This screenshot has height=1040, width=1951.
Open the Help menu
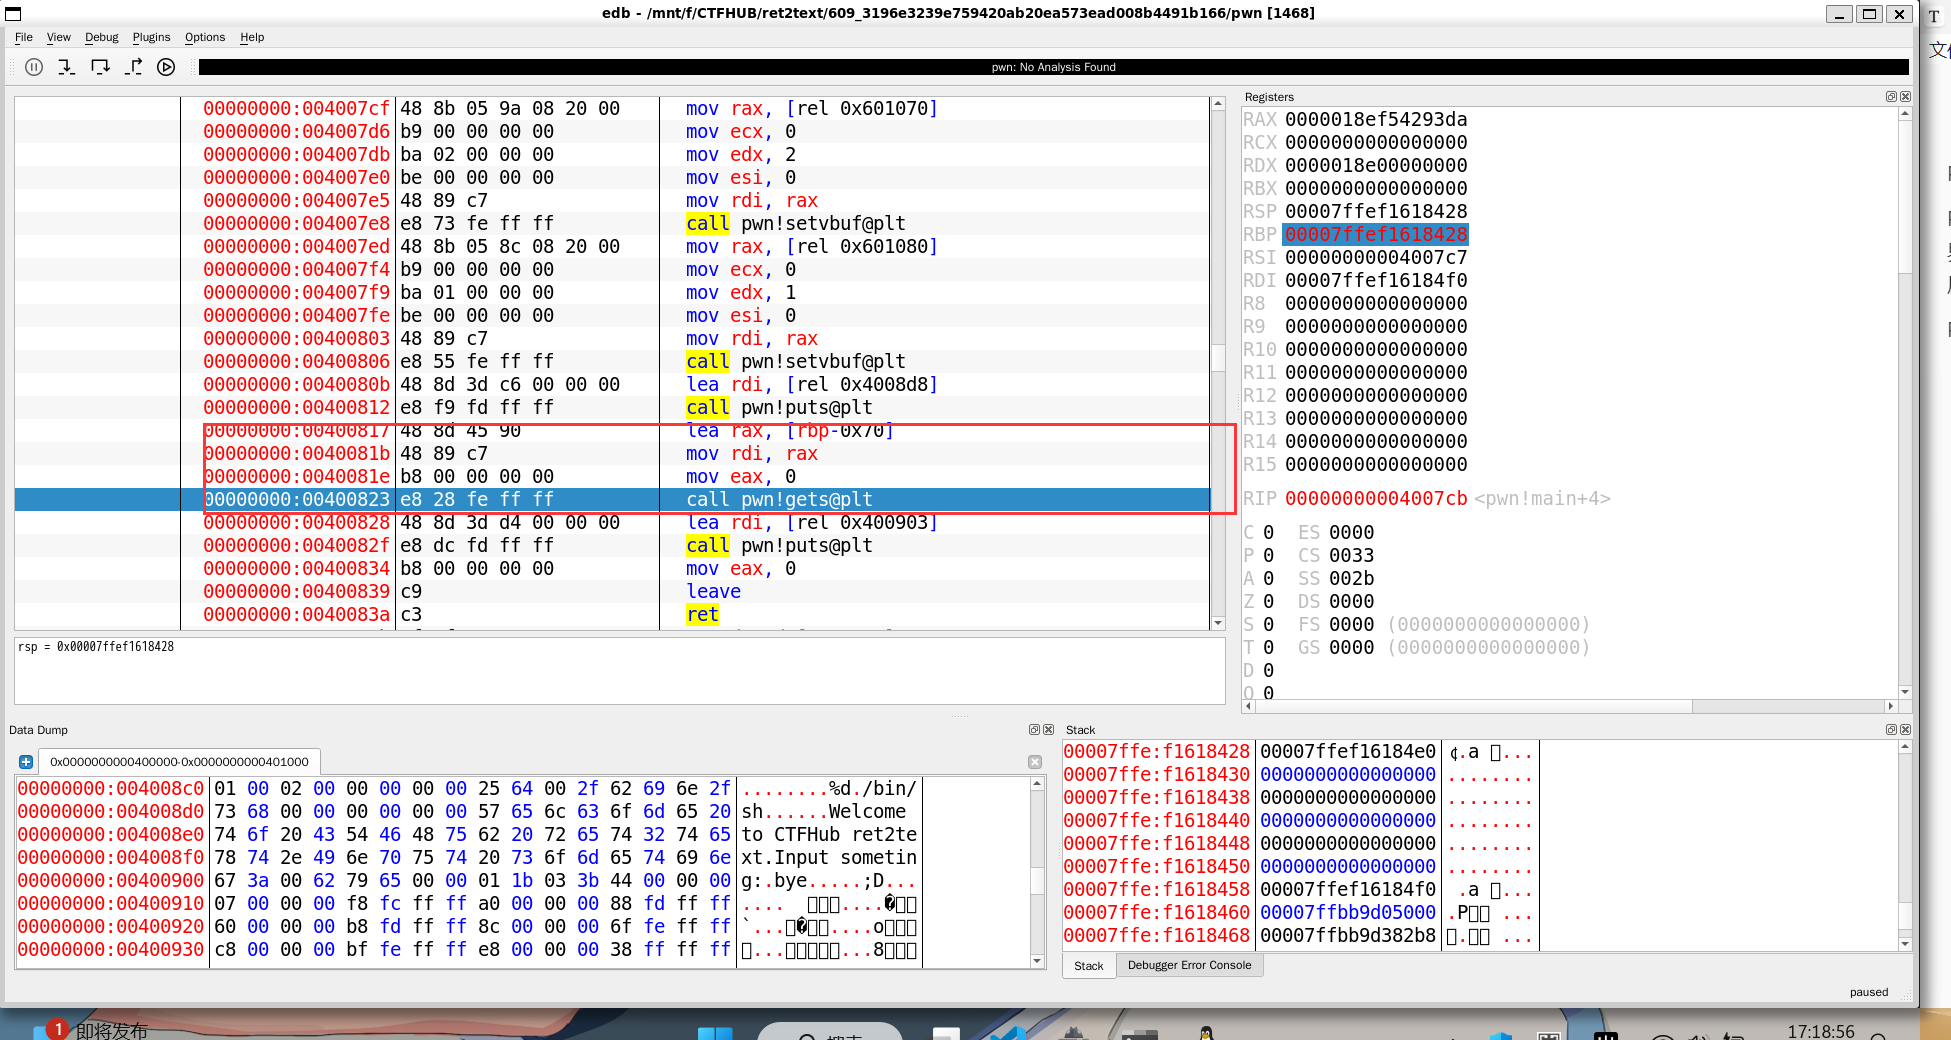point(252,37)
